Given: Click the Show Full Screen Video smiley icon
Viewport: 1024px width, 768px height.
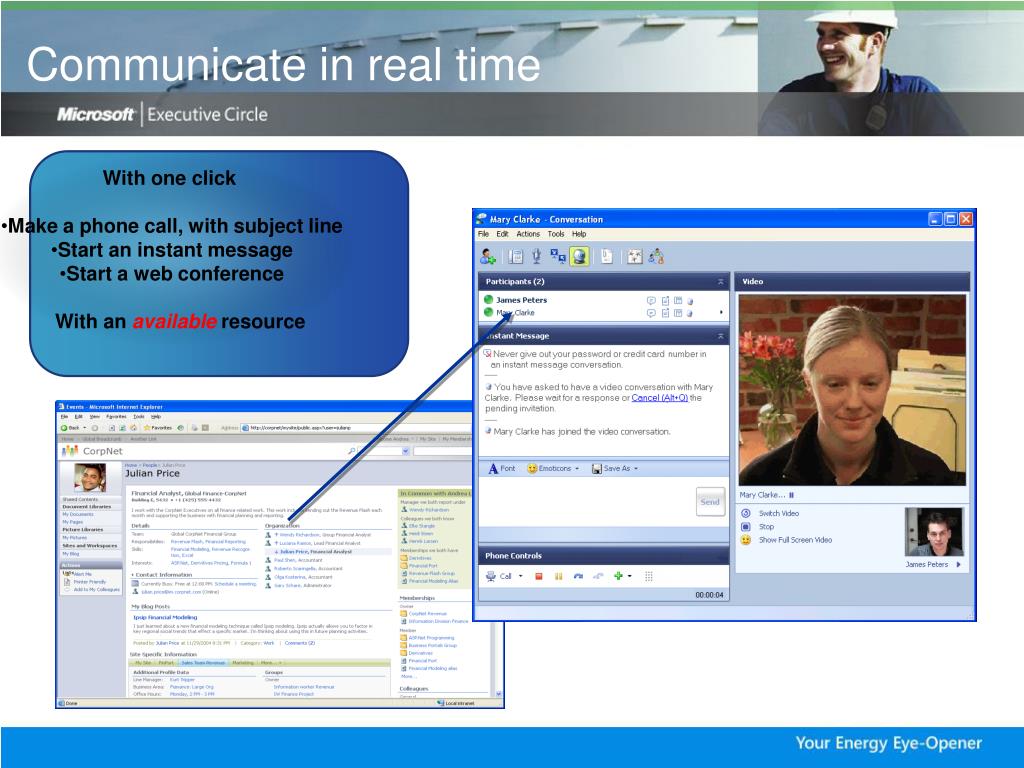Looking at the screenshot, I should tap(746, 540).
